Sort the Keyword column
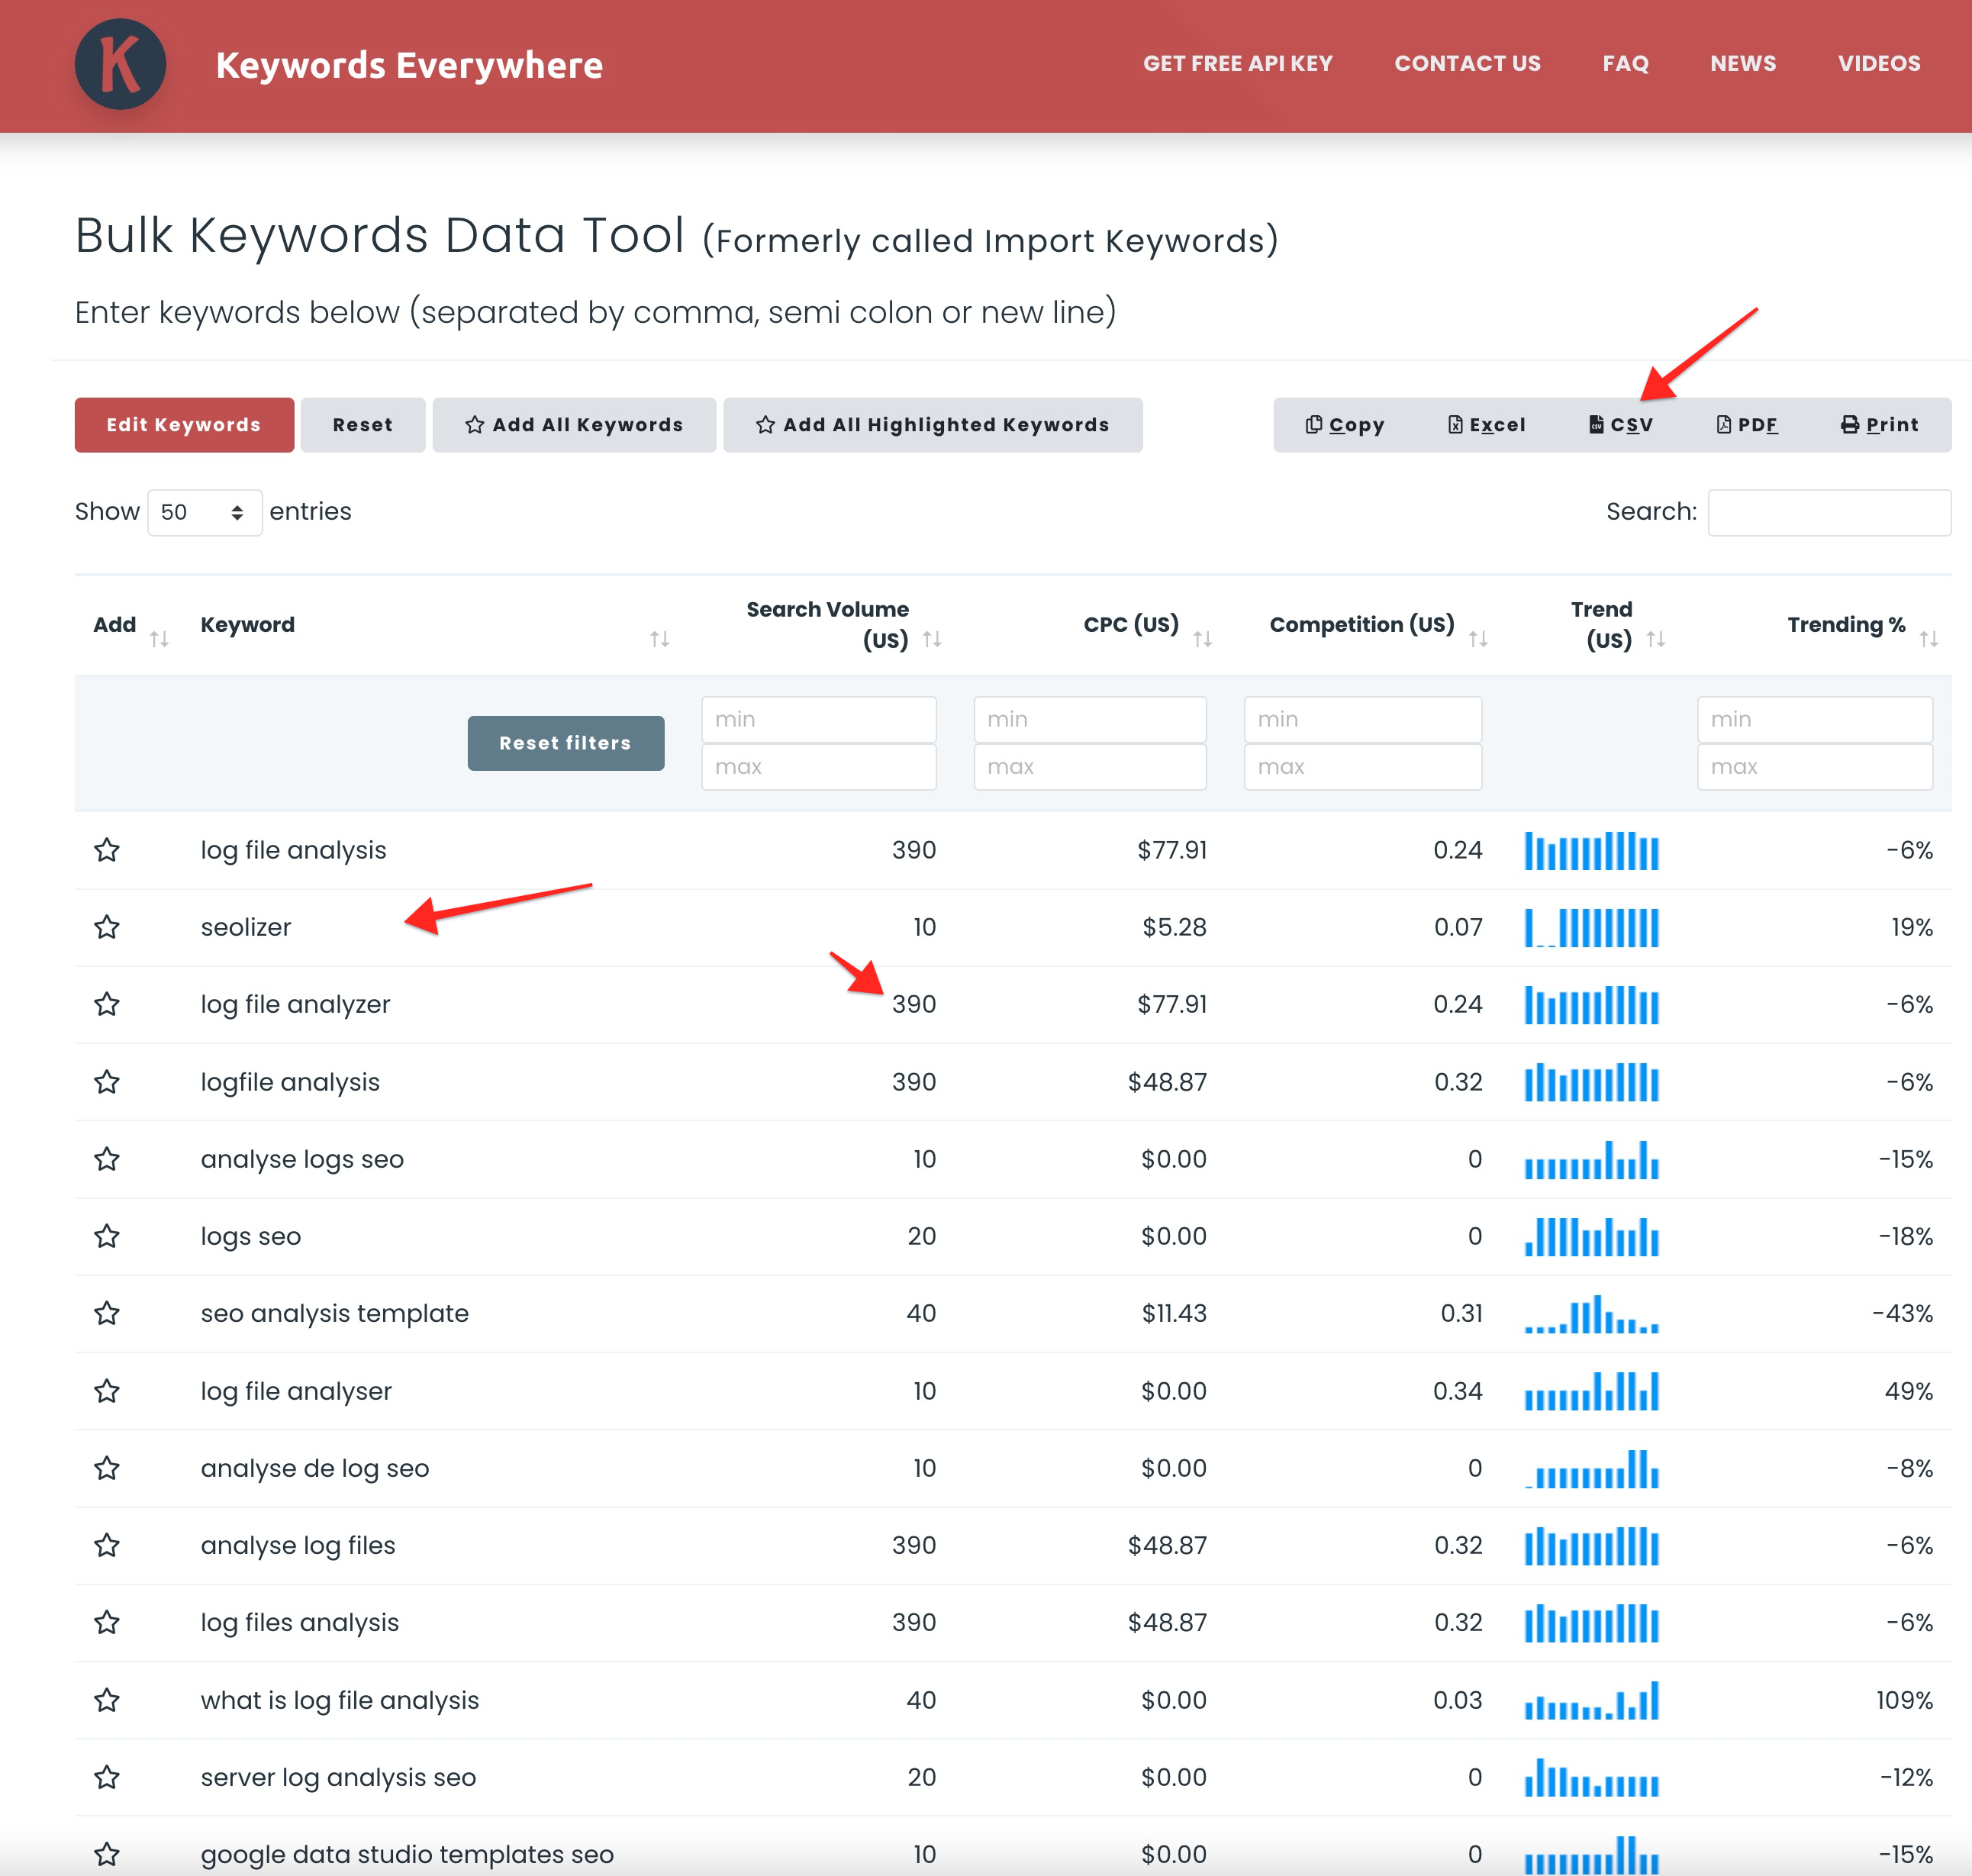1972x1876 pixels. pos(659,639)
